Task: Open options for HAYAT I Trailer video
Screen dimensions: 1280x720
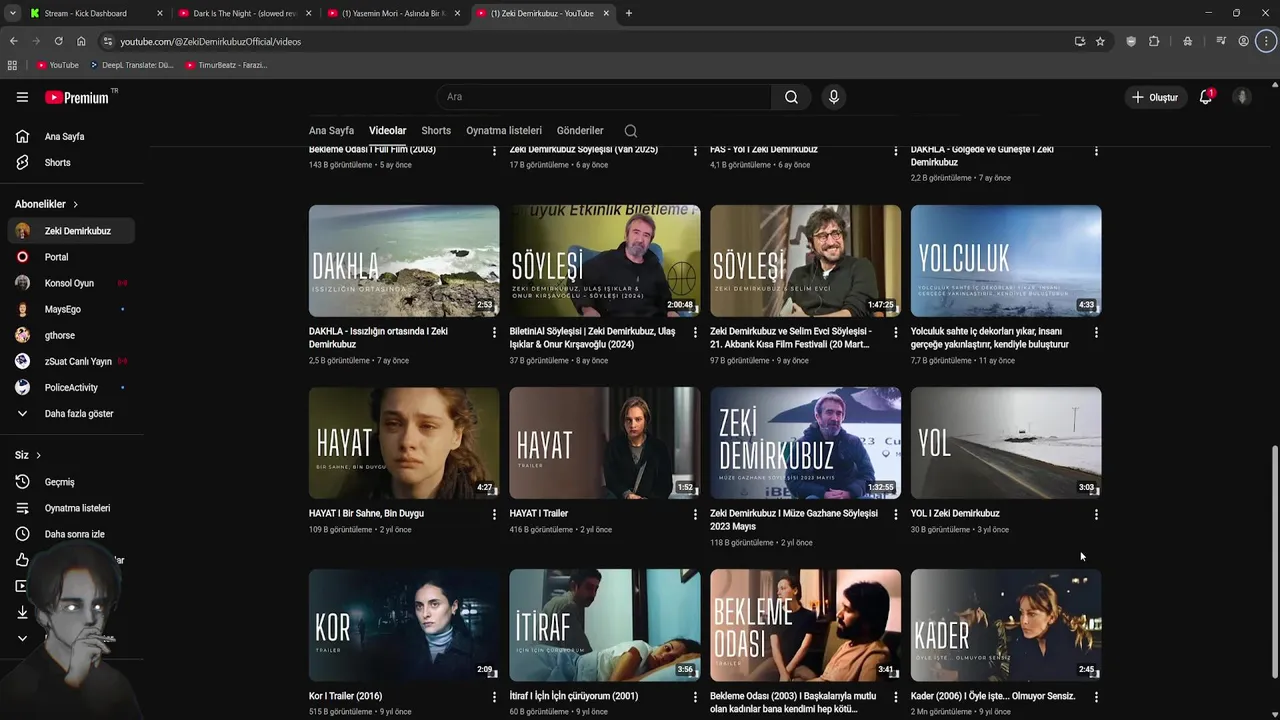Action: tap(695, 514)
